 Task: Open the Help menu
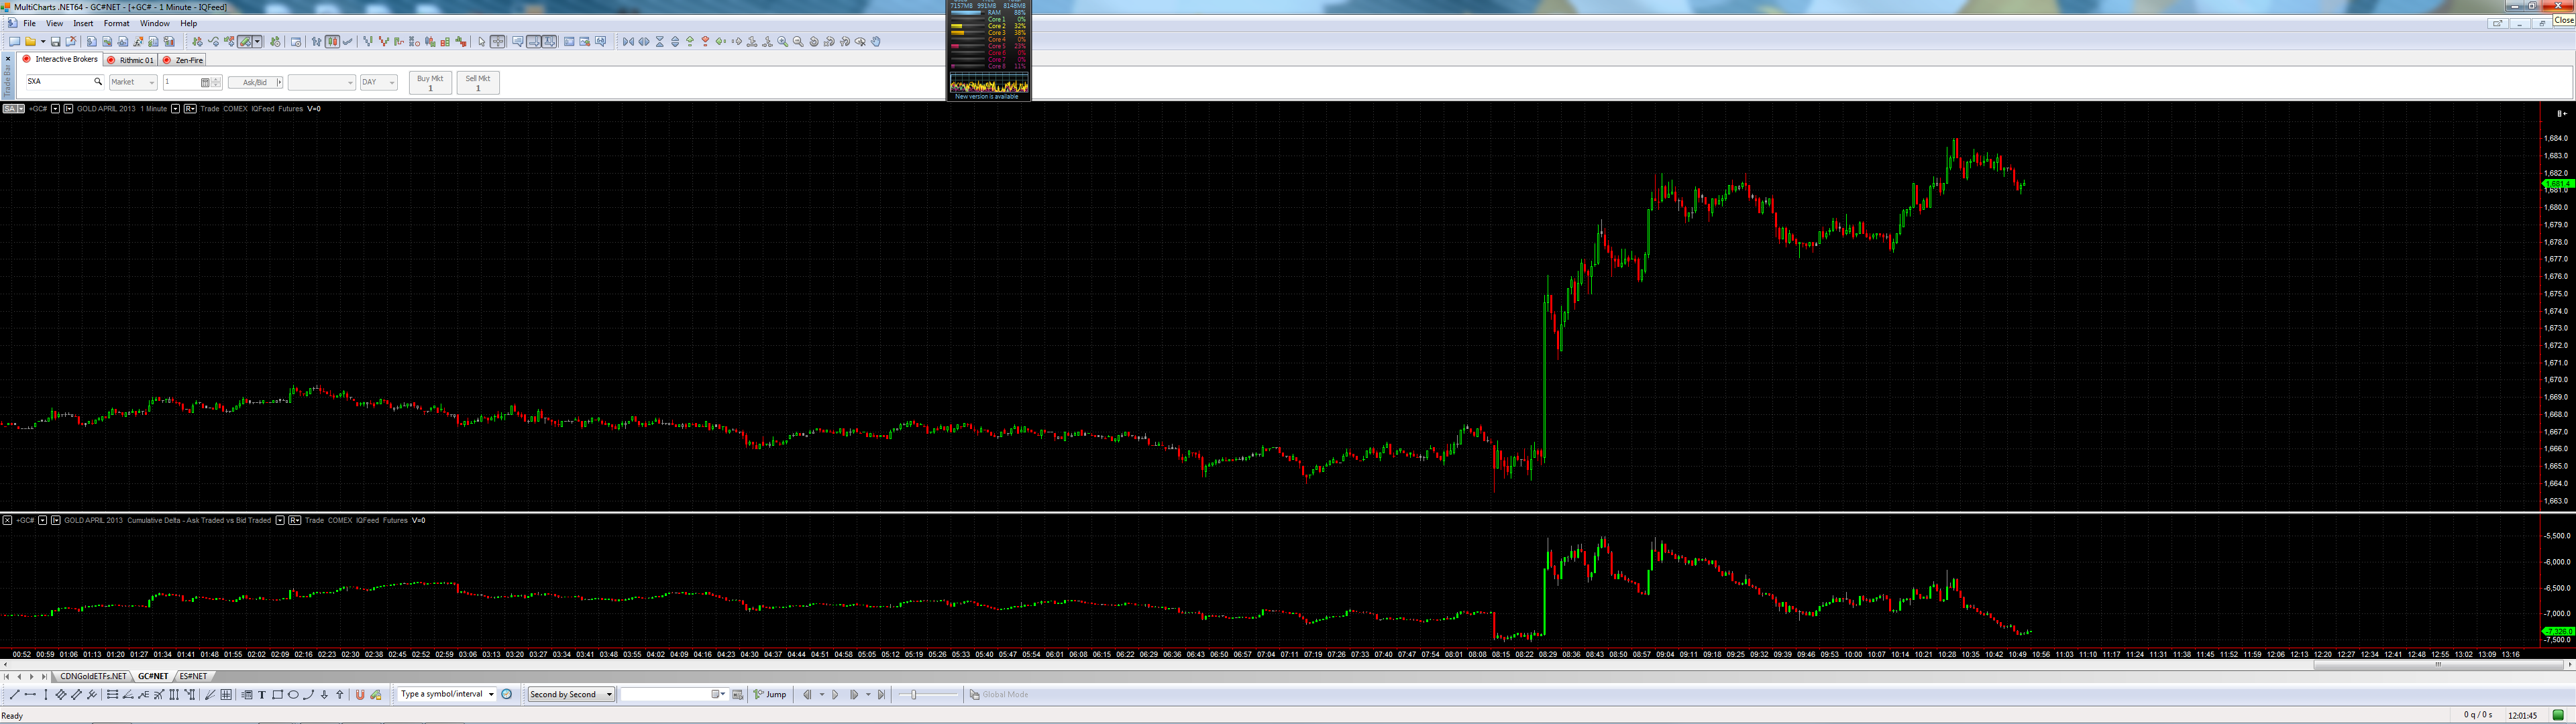188,23
